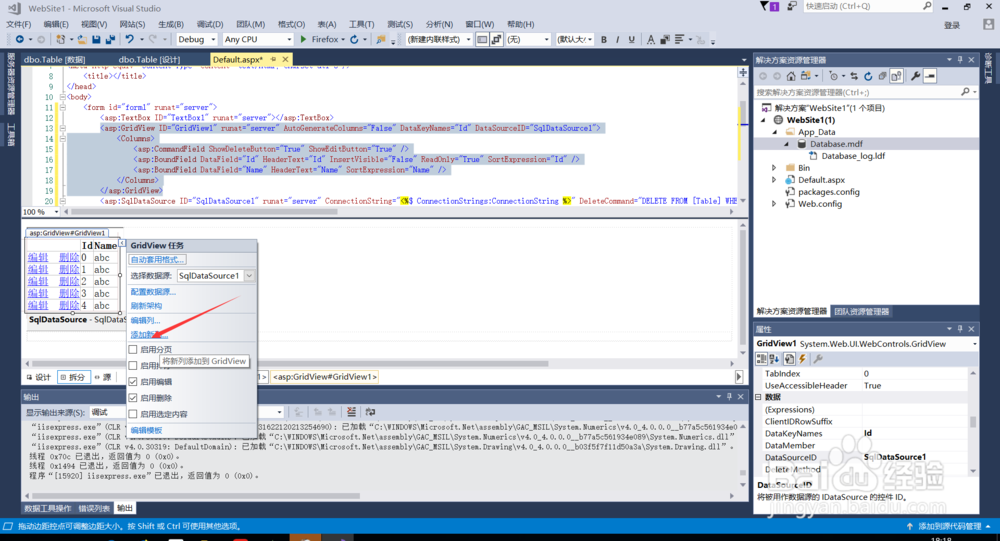This screenshot has width=1000, height=541.
Task: Switch to dbo.Table [设计] tab
Action: click(149, 59)
